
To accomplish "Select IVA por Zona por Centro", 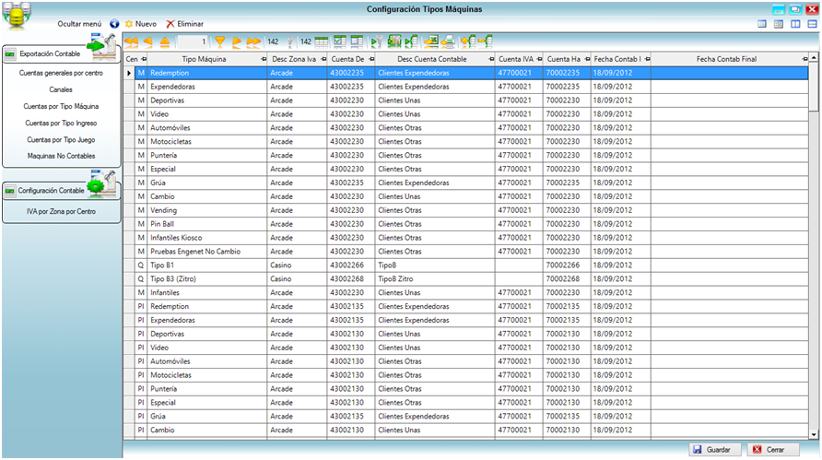I will (62, 211).
